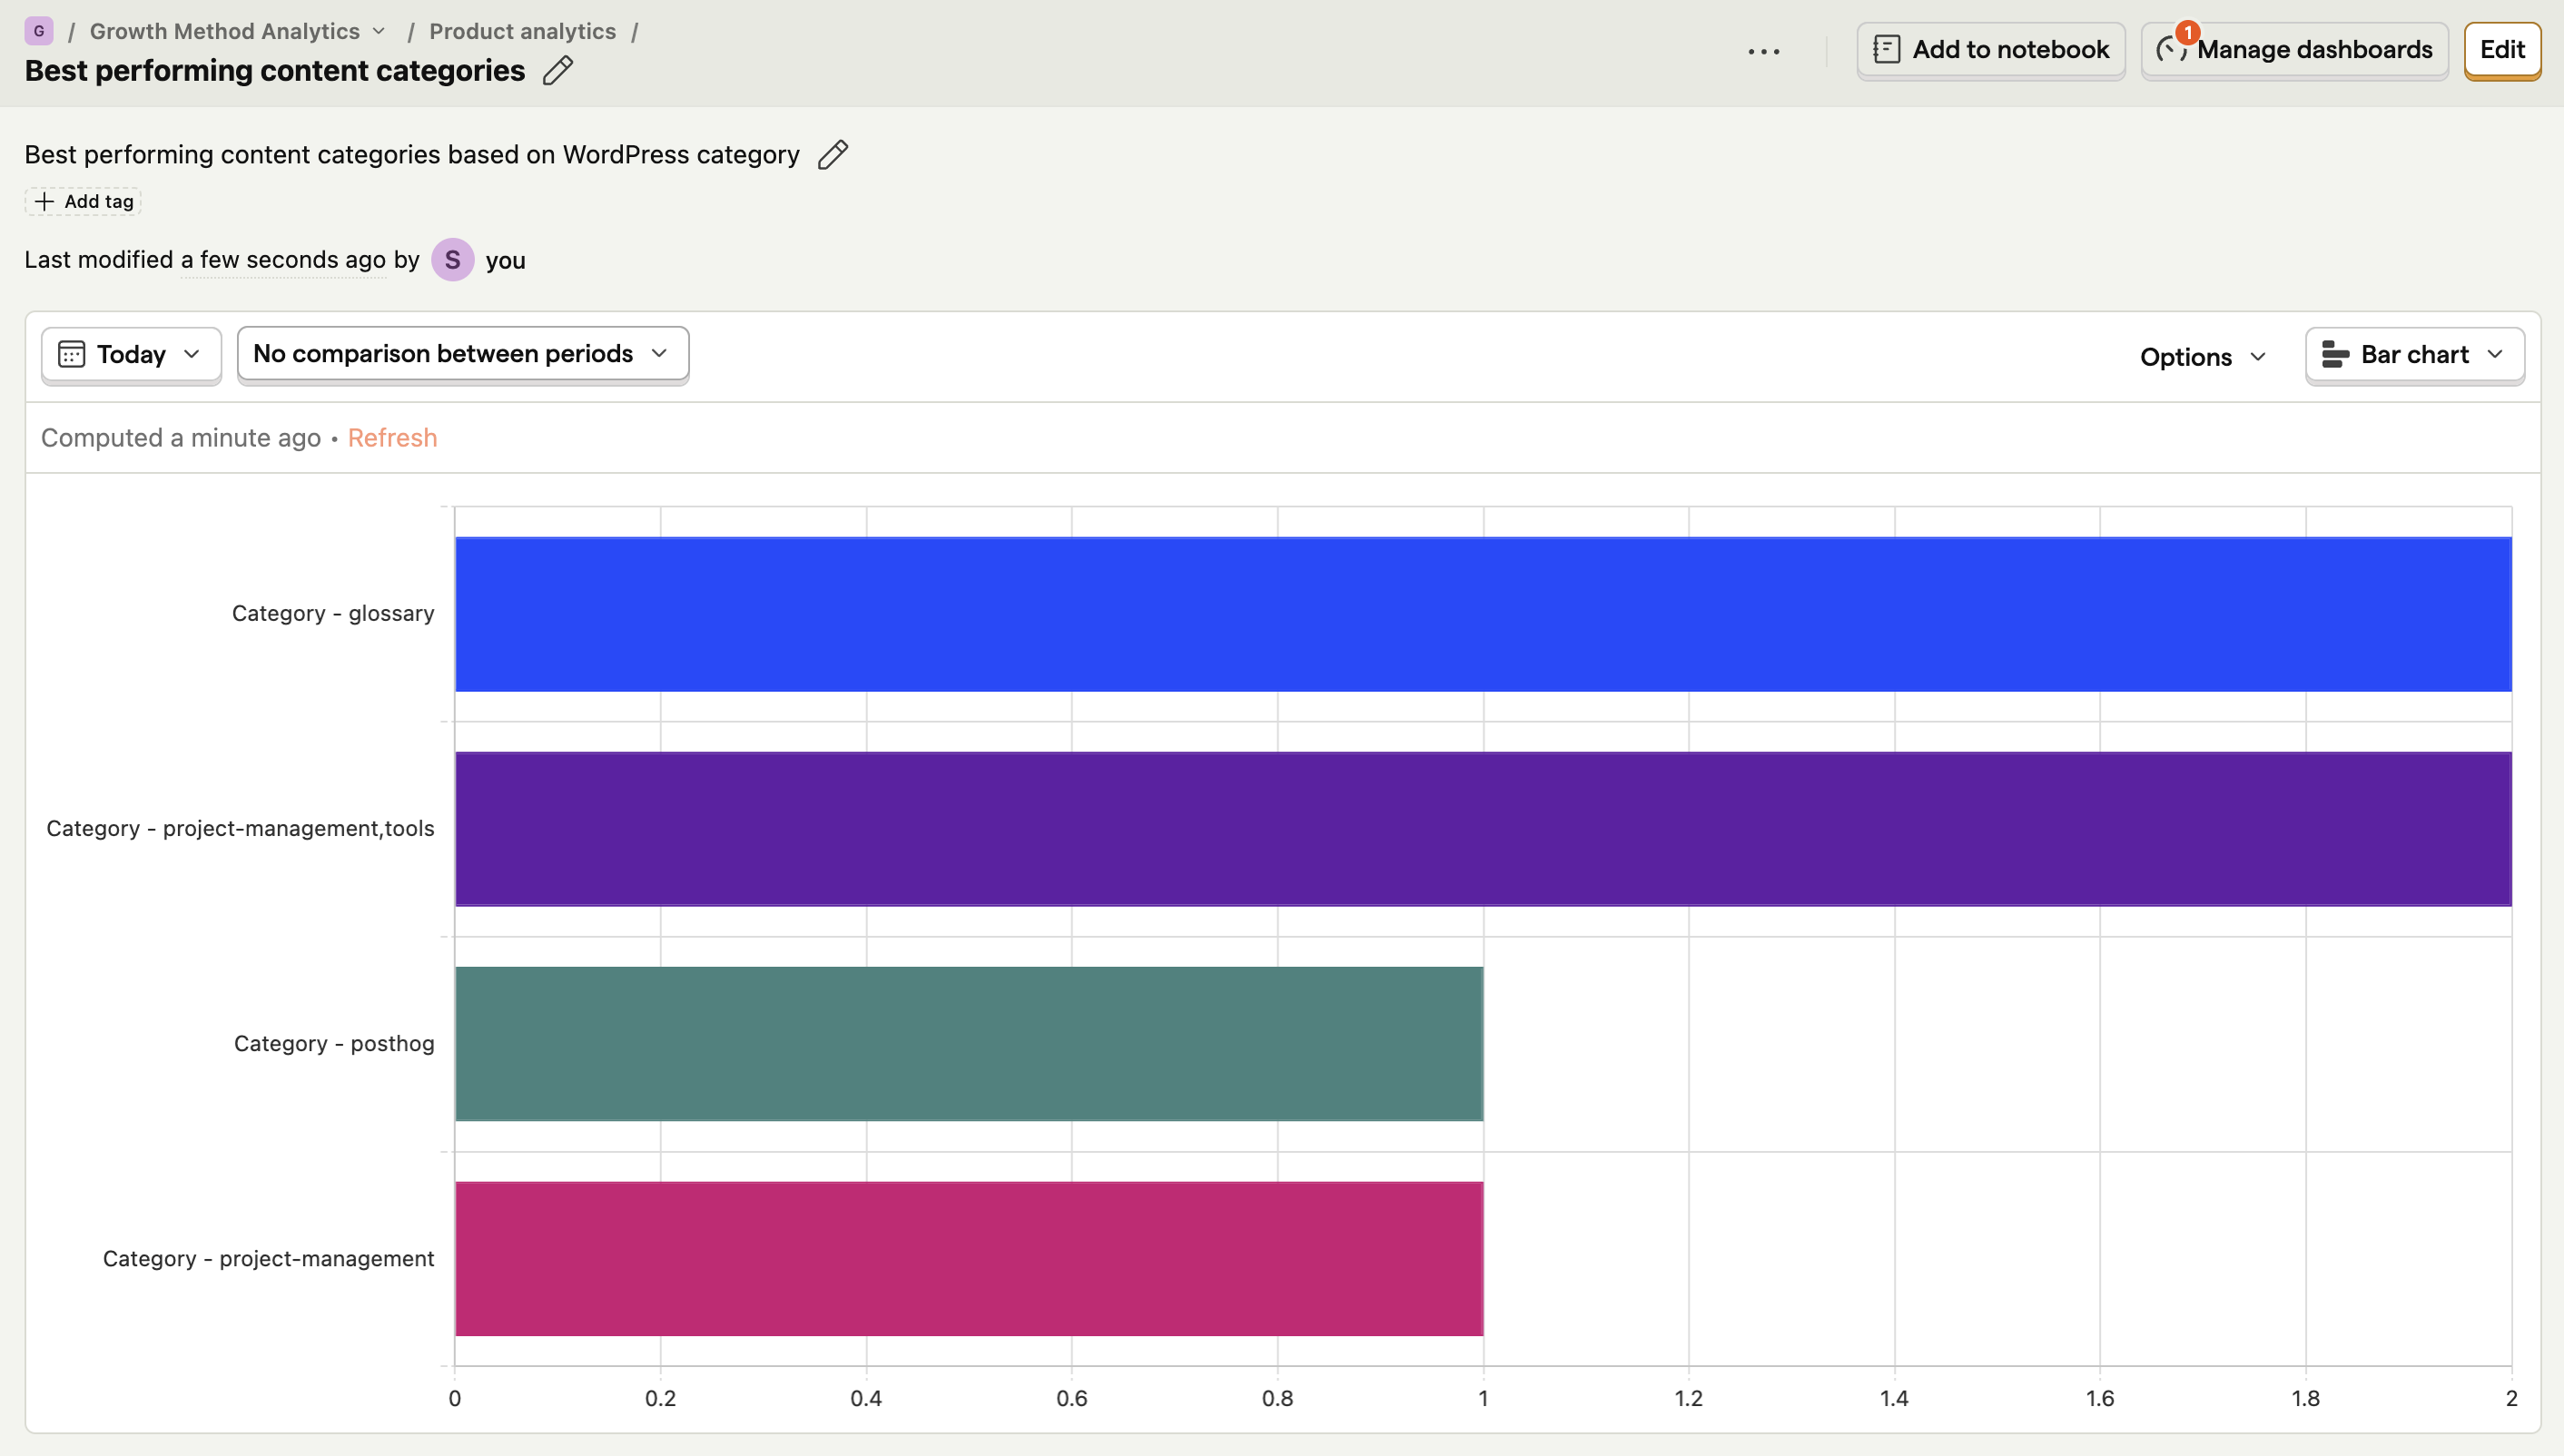Click the teal posthog category bar
This screenshot has width=2564, height=1456.
click(969, 1044)
